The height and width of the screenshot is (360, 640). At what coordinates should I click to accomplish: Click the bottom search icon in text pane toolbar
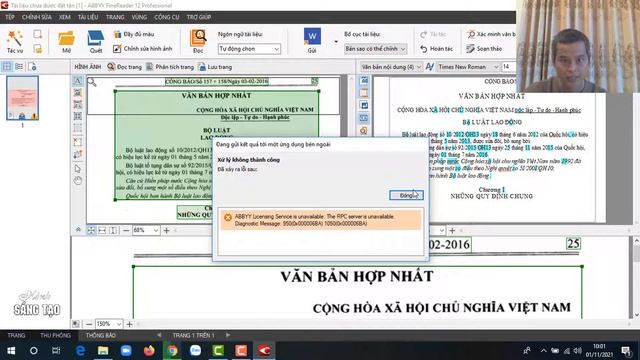tap(364, 131)
